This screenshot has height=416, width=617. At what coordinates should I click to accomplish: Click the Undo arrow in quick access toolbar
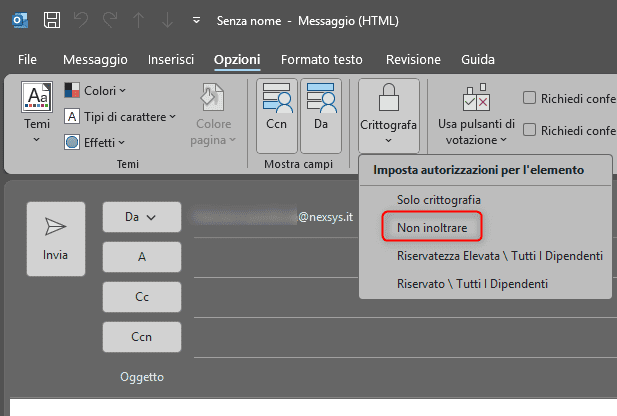tap(81, 20)
